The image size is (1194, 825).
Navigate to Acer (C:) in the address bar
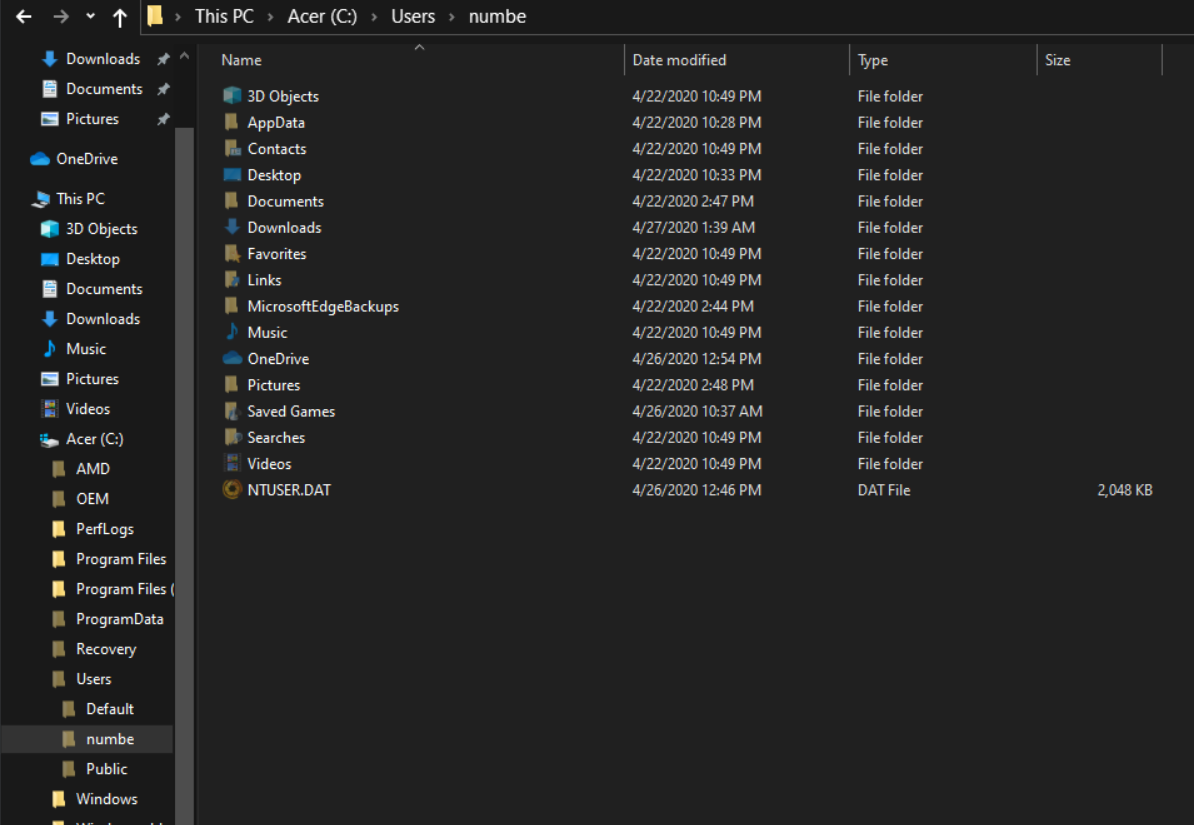(322, 17)
